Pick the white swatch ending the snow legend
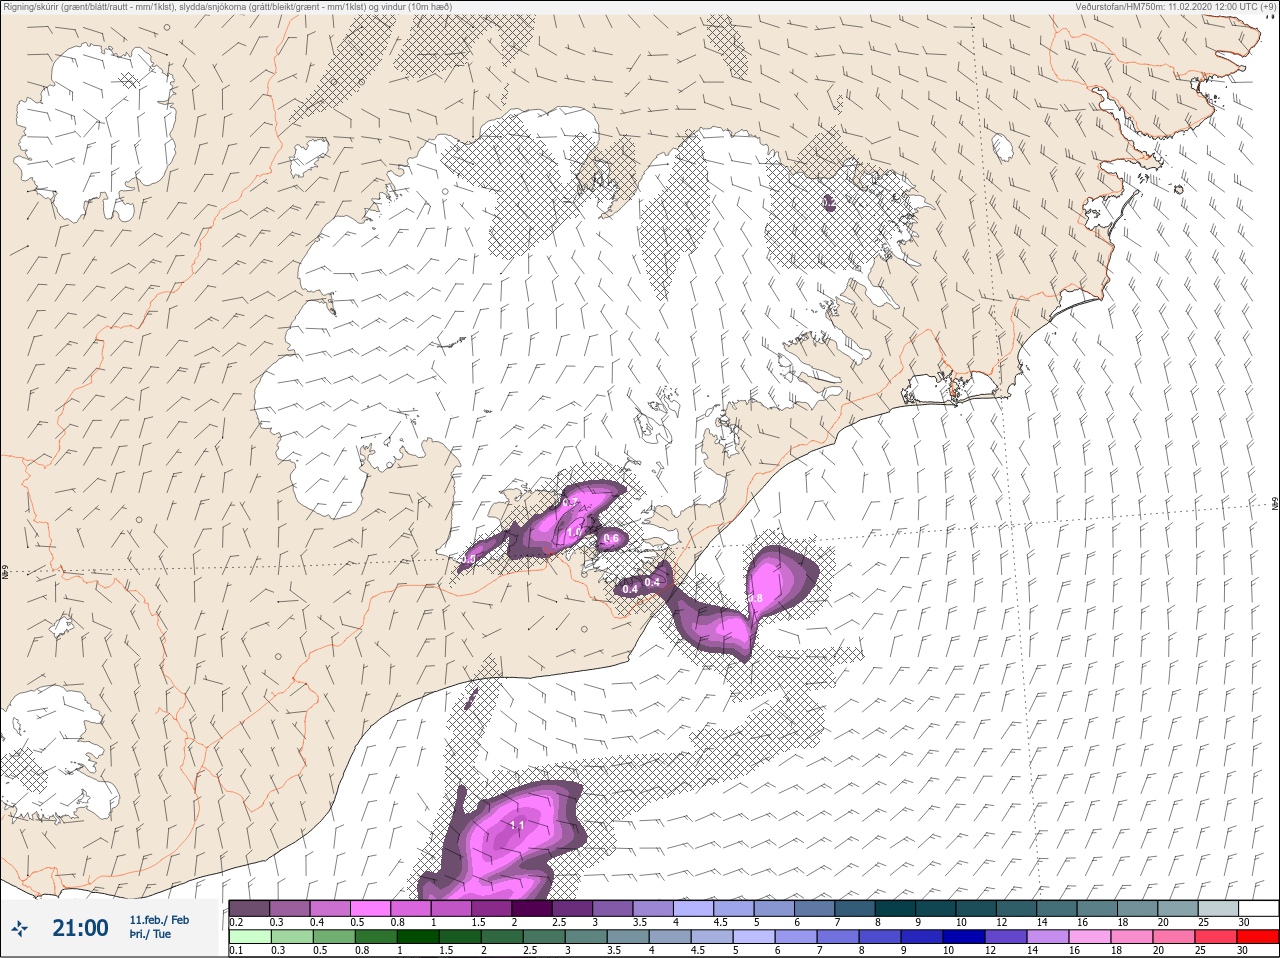 point(1257,908)
